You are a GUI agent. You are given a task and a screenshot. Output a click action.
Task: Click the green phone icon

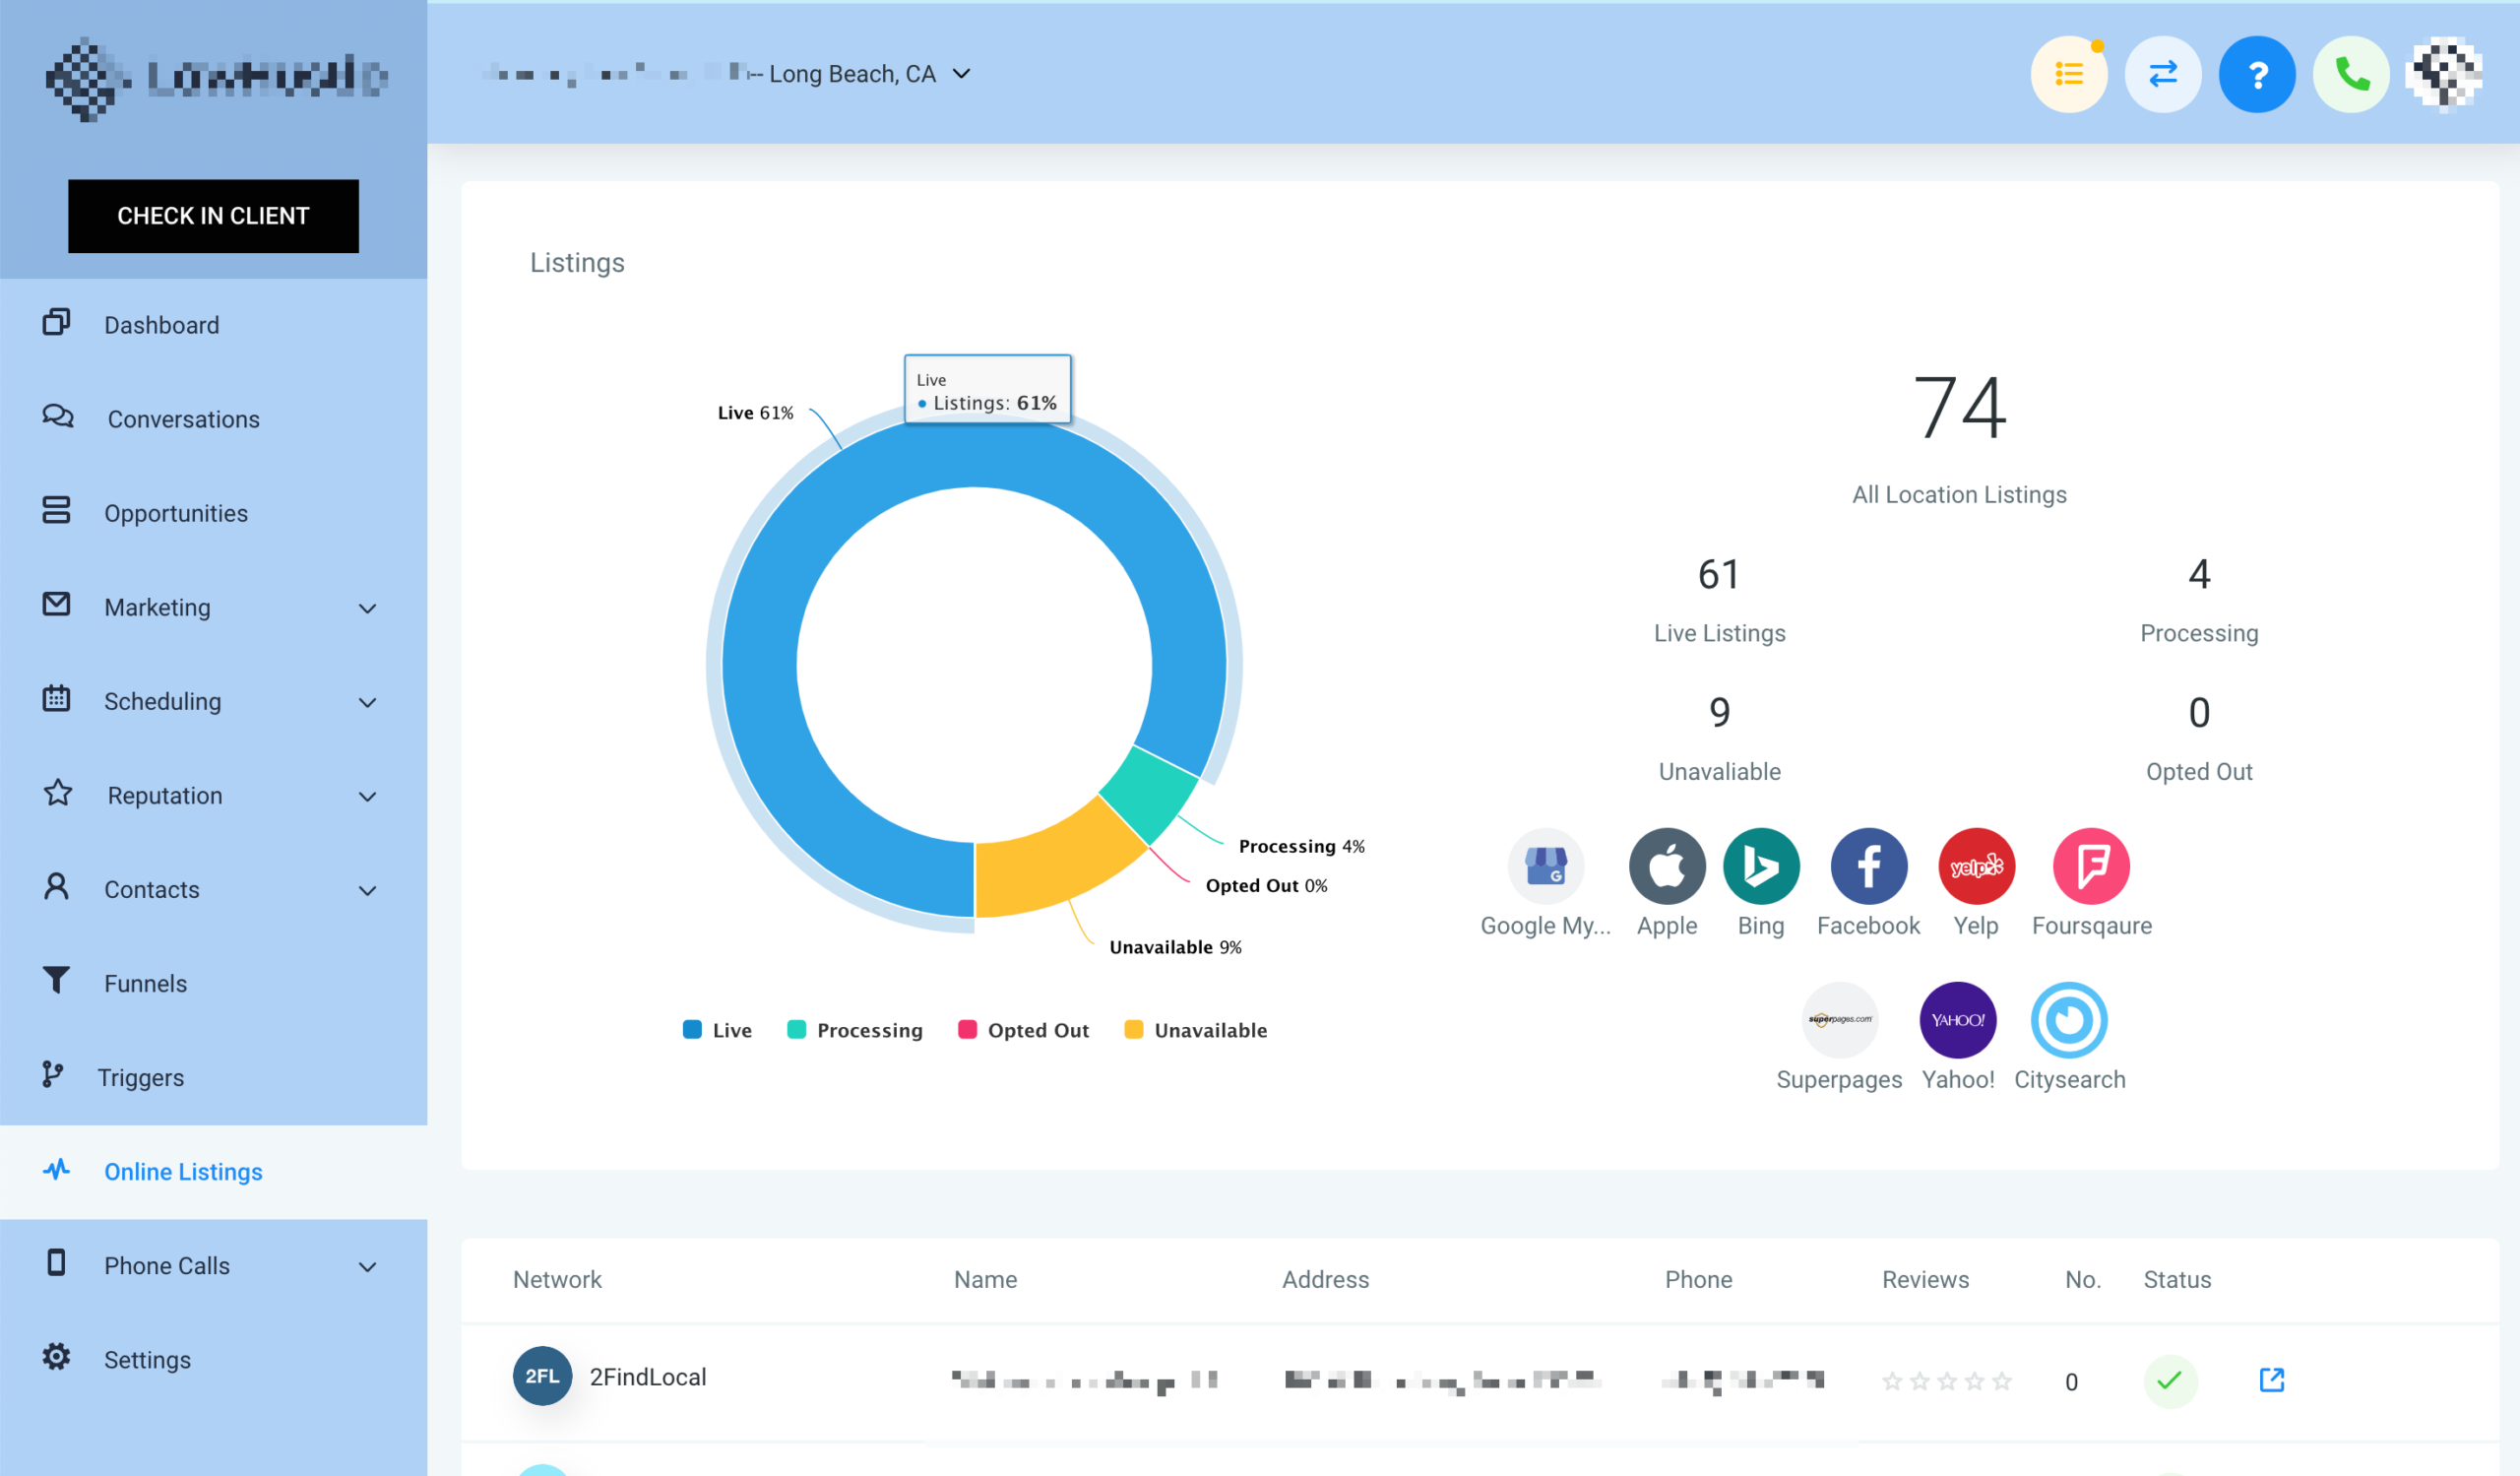[x=2351, y=74]
